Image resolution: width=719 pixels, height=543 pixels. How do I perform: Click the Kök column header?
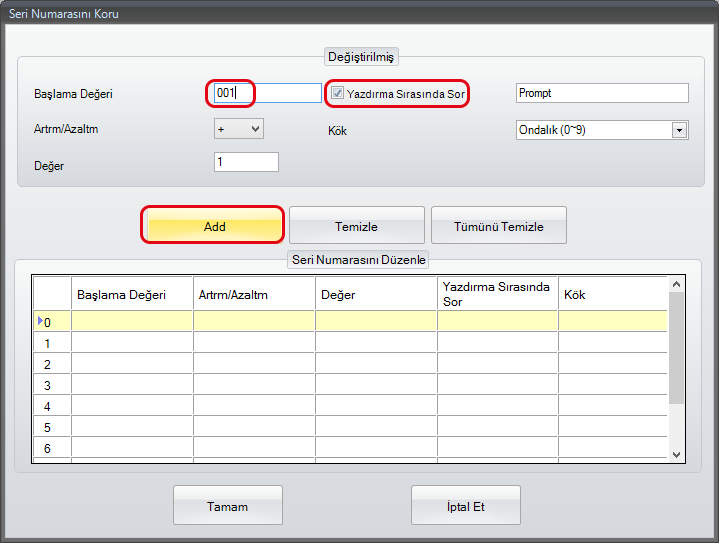point(612,295)
